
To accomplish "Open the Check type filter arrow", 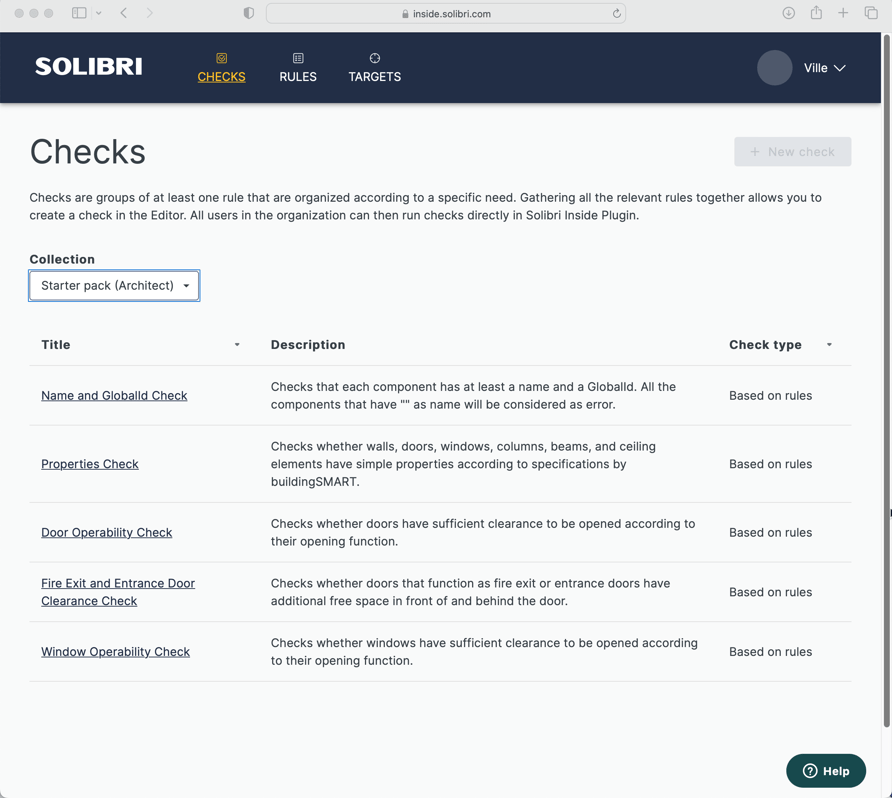I will tap(829, 345).
